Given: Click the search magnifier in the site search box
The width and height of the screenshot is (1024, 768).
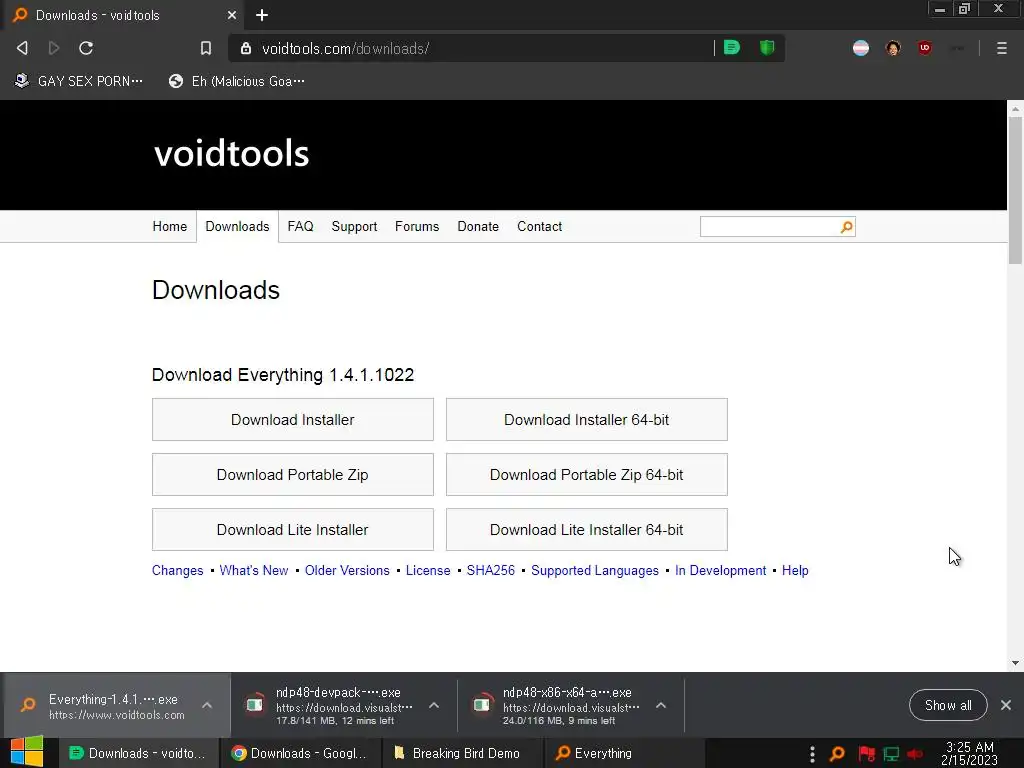Looking at the screenshot, I should point(846,227).
